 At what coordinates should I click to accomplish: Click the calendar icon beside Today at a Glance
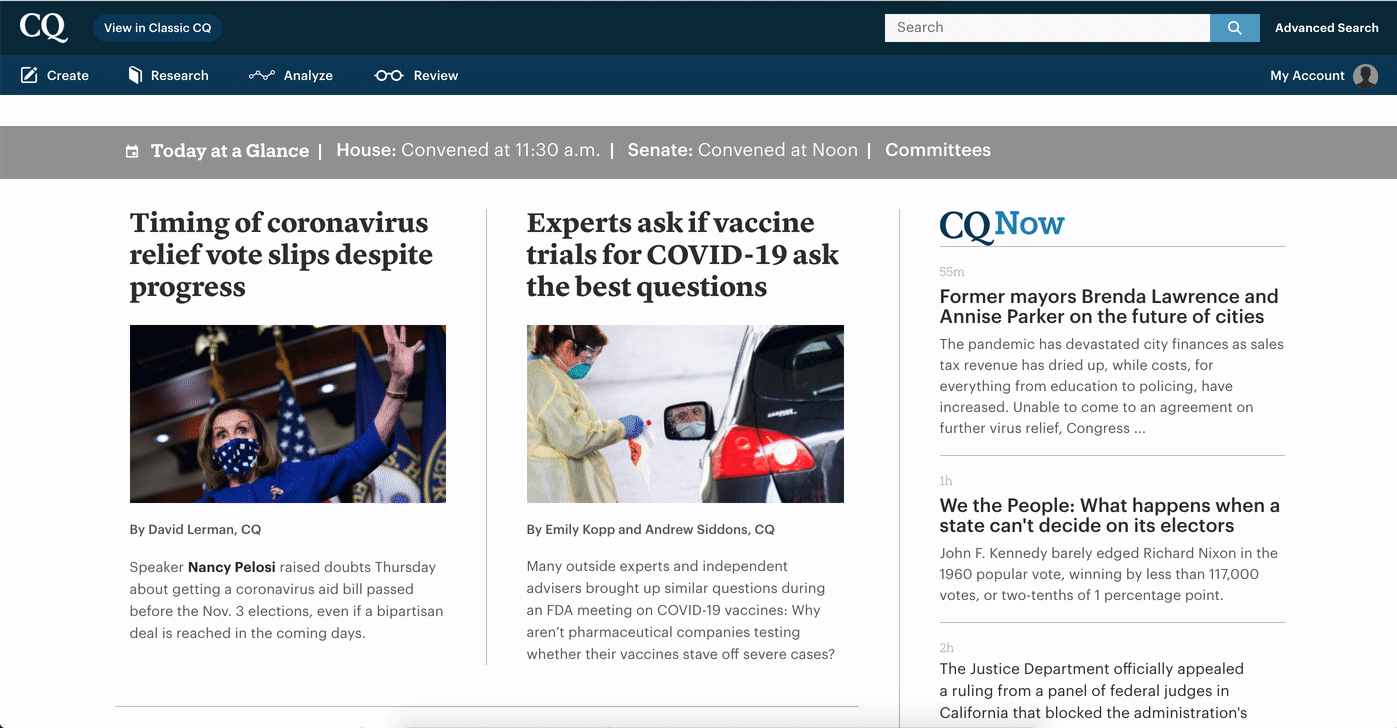(132, 151)
